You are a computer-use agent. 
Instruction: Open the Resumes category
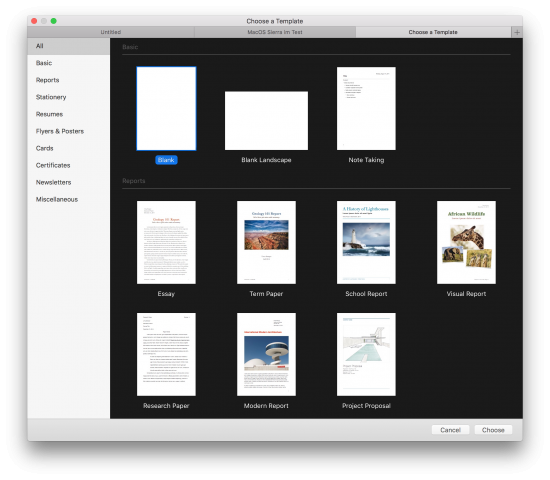tap(69, 114)
